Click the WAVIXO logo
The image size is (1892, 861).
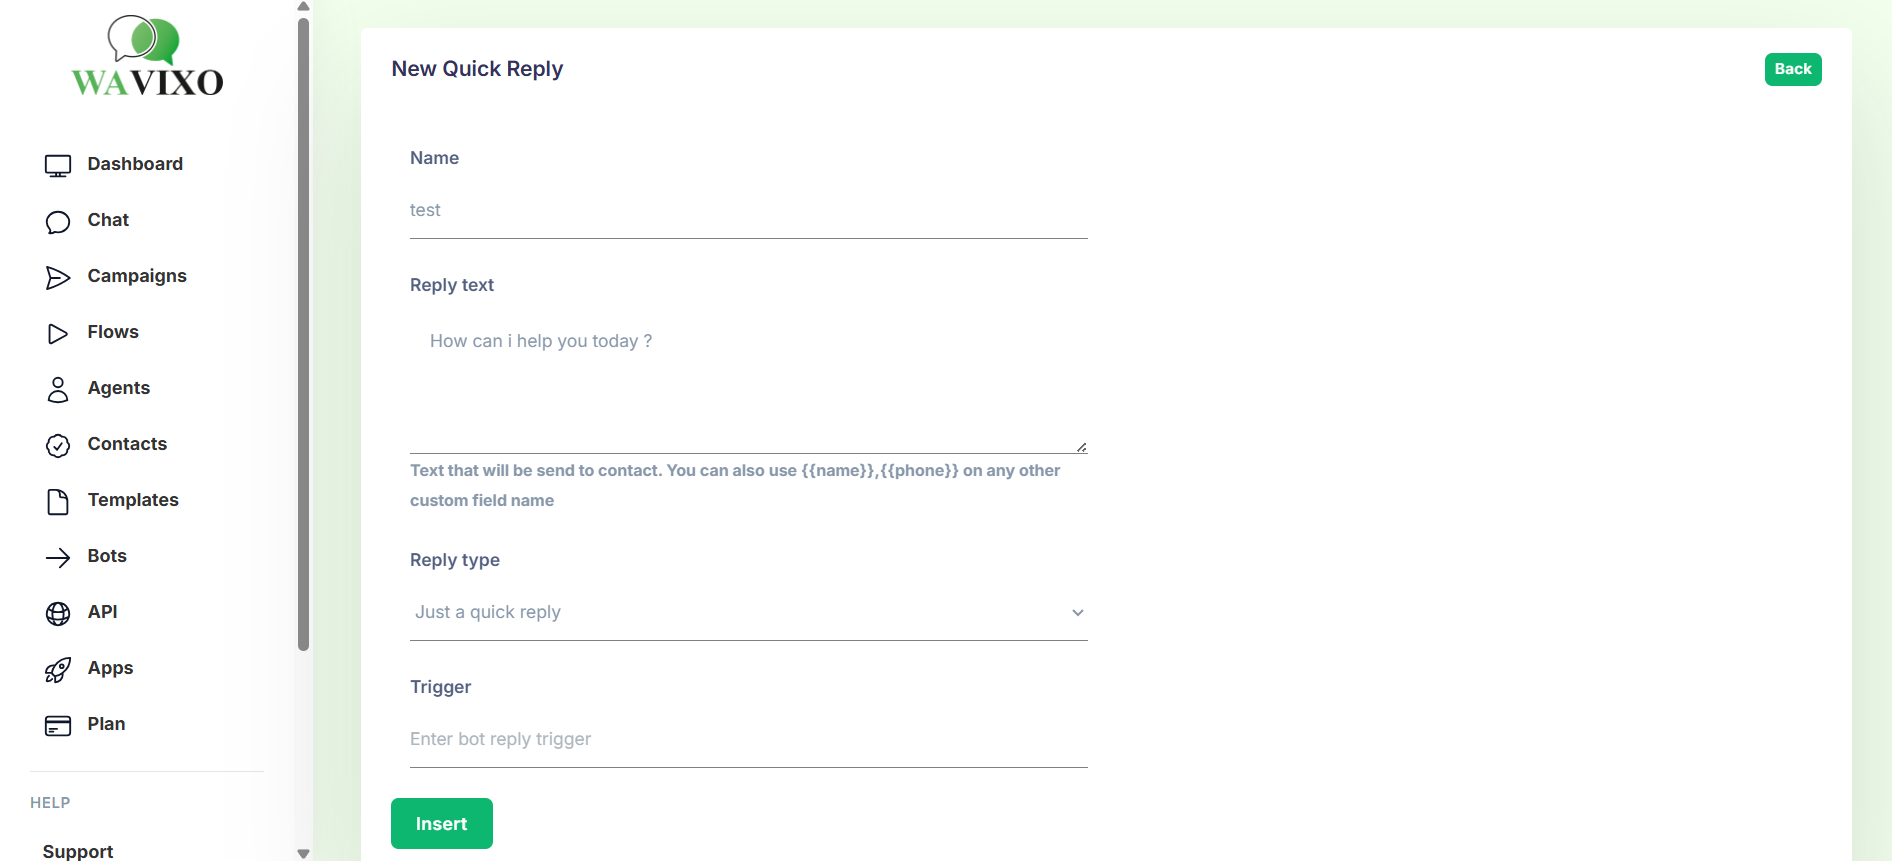[x=147, y=58]
